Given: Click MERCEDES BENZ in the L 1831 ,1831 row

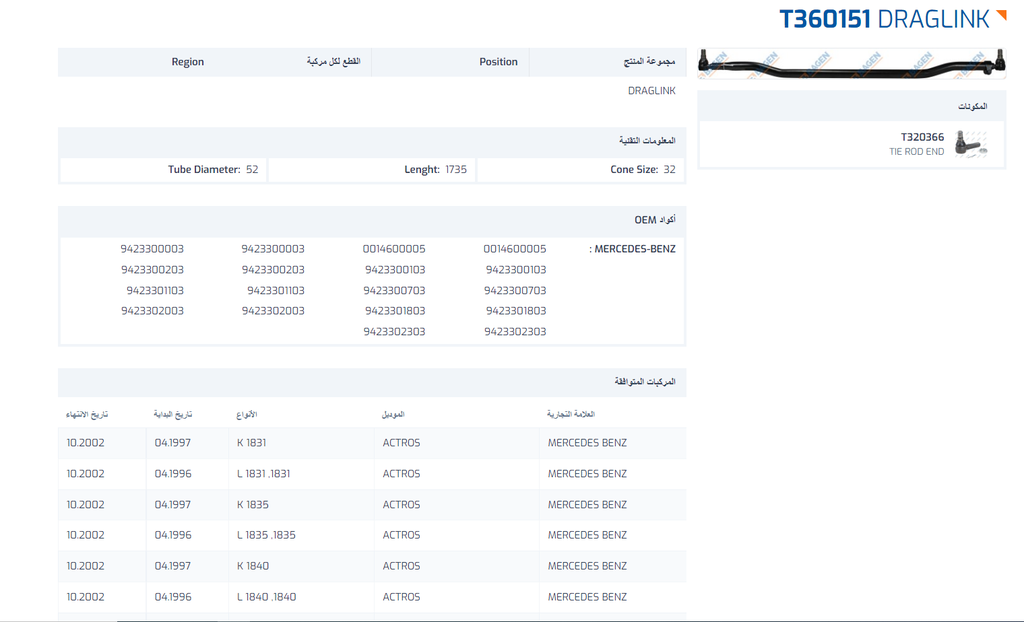Looking at the screenshot, I should (587, 474).
